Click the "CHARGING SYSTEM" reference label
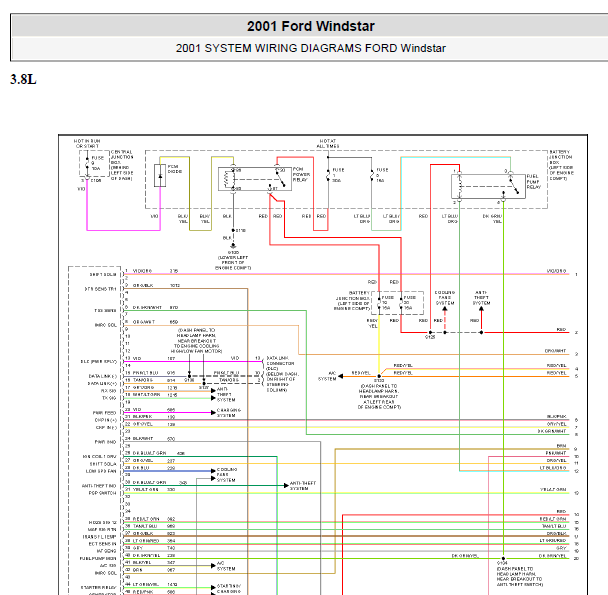Screen dimensions: 608x595 229,413
